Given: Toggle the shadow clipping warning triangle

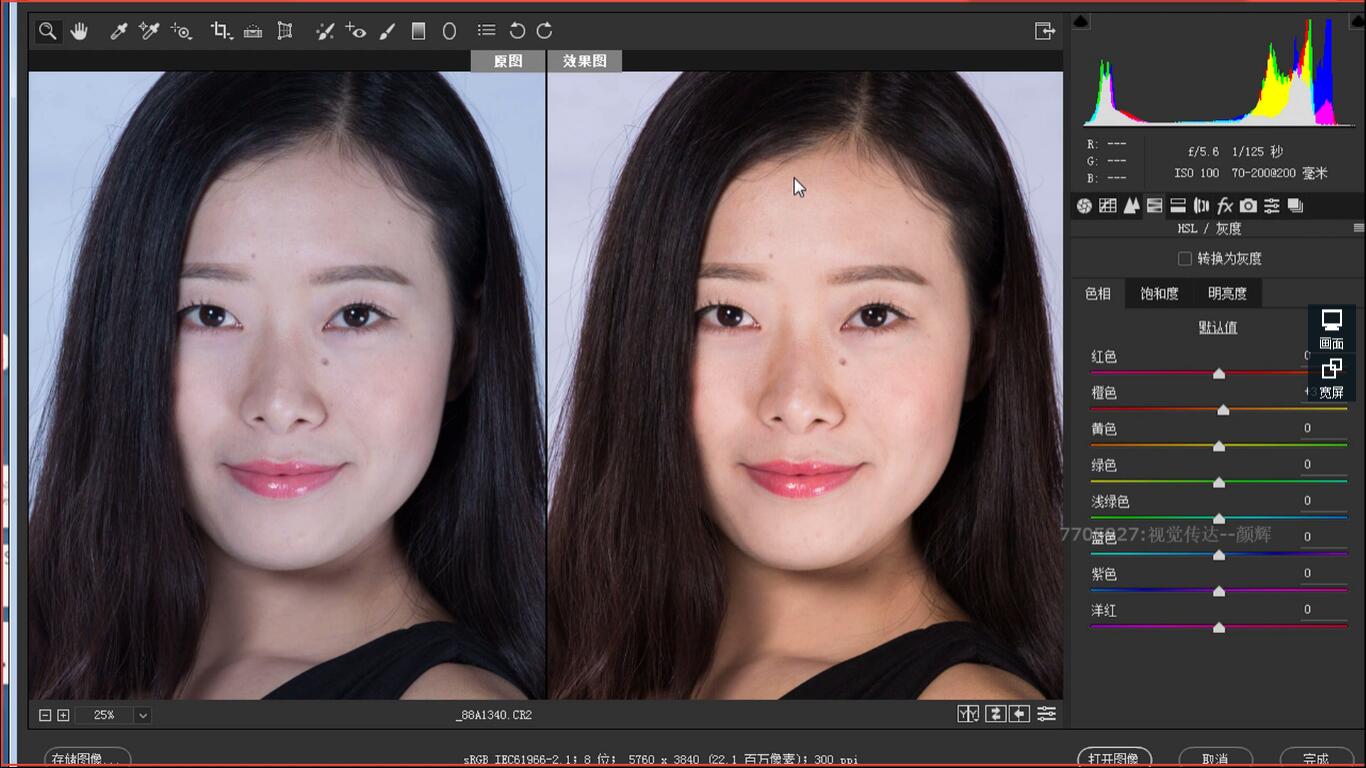Looking at the screenshot, I should point(1081,22).
